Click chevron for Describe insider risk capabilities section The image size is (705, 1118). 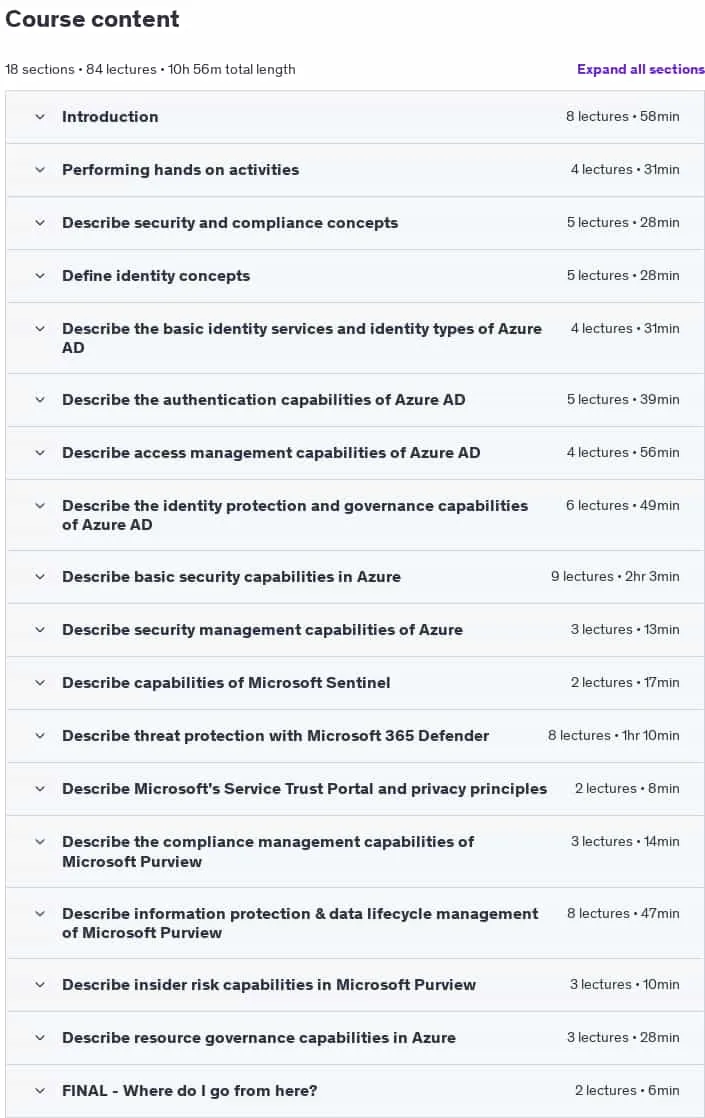[x=40, y=985]
